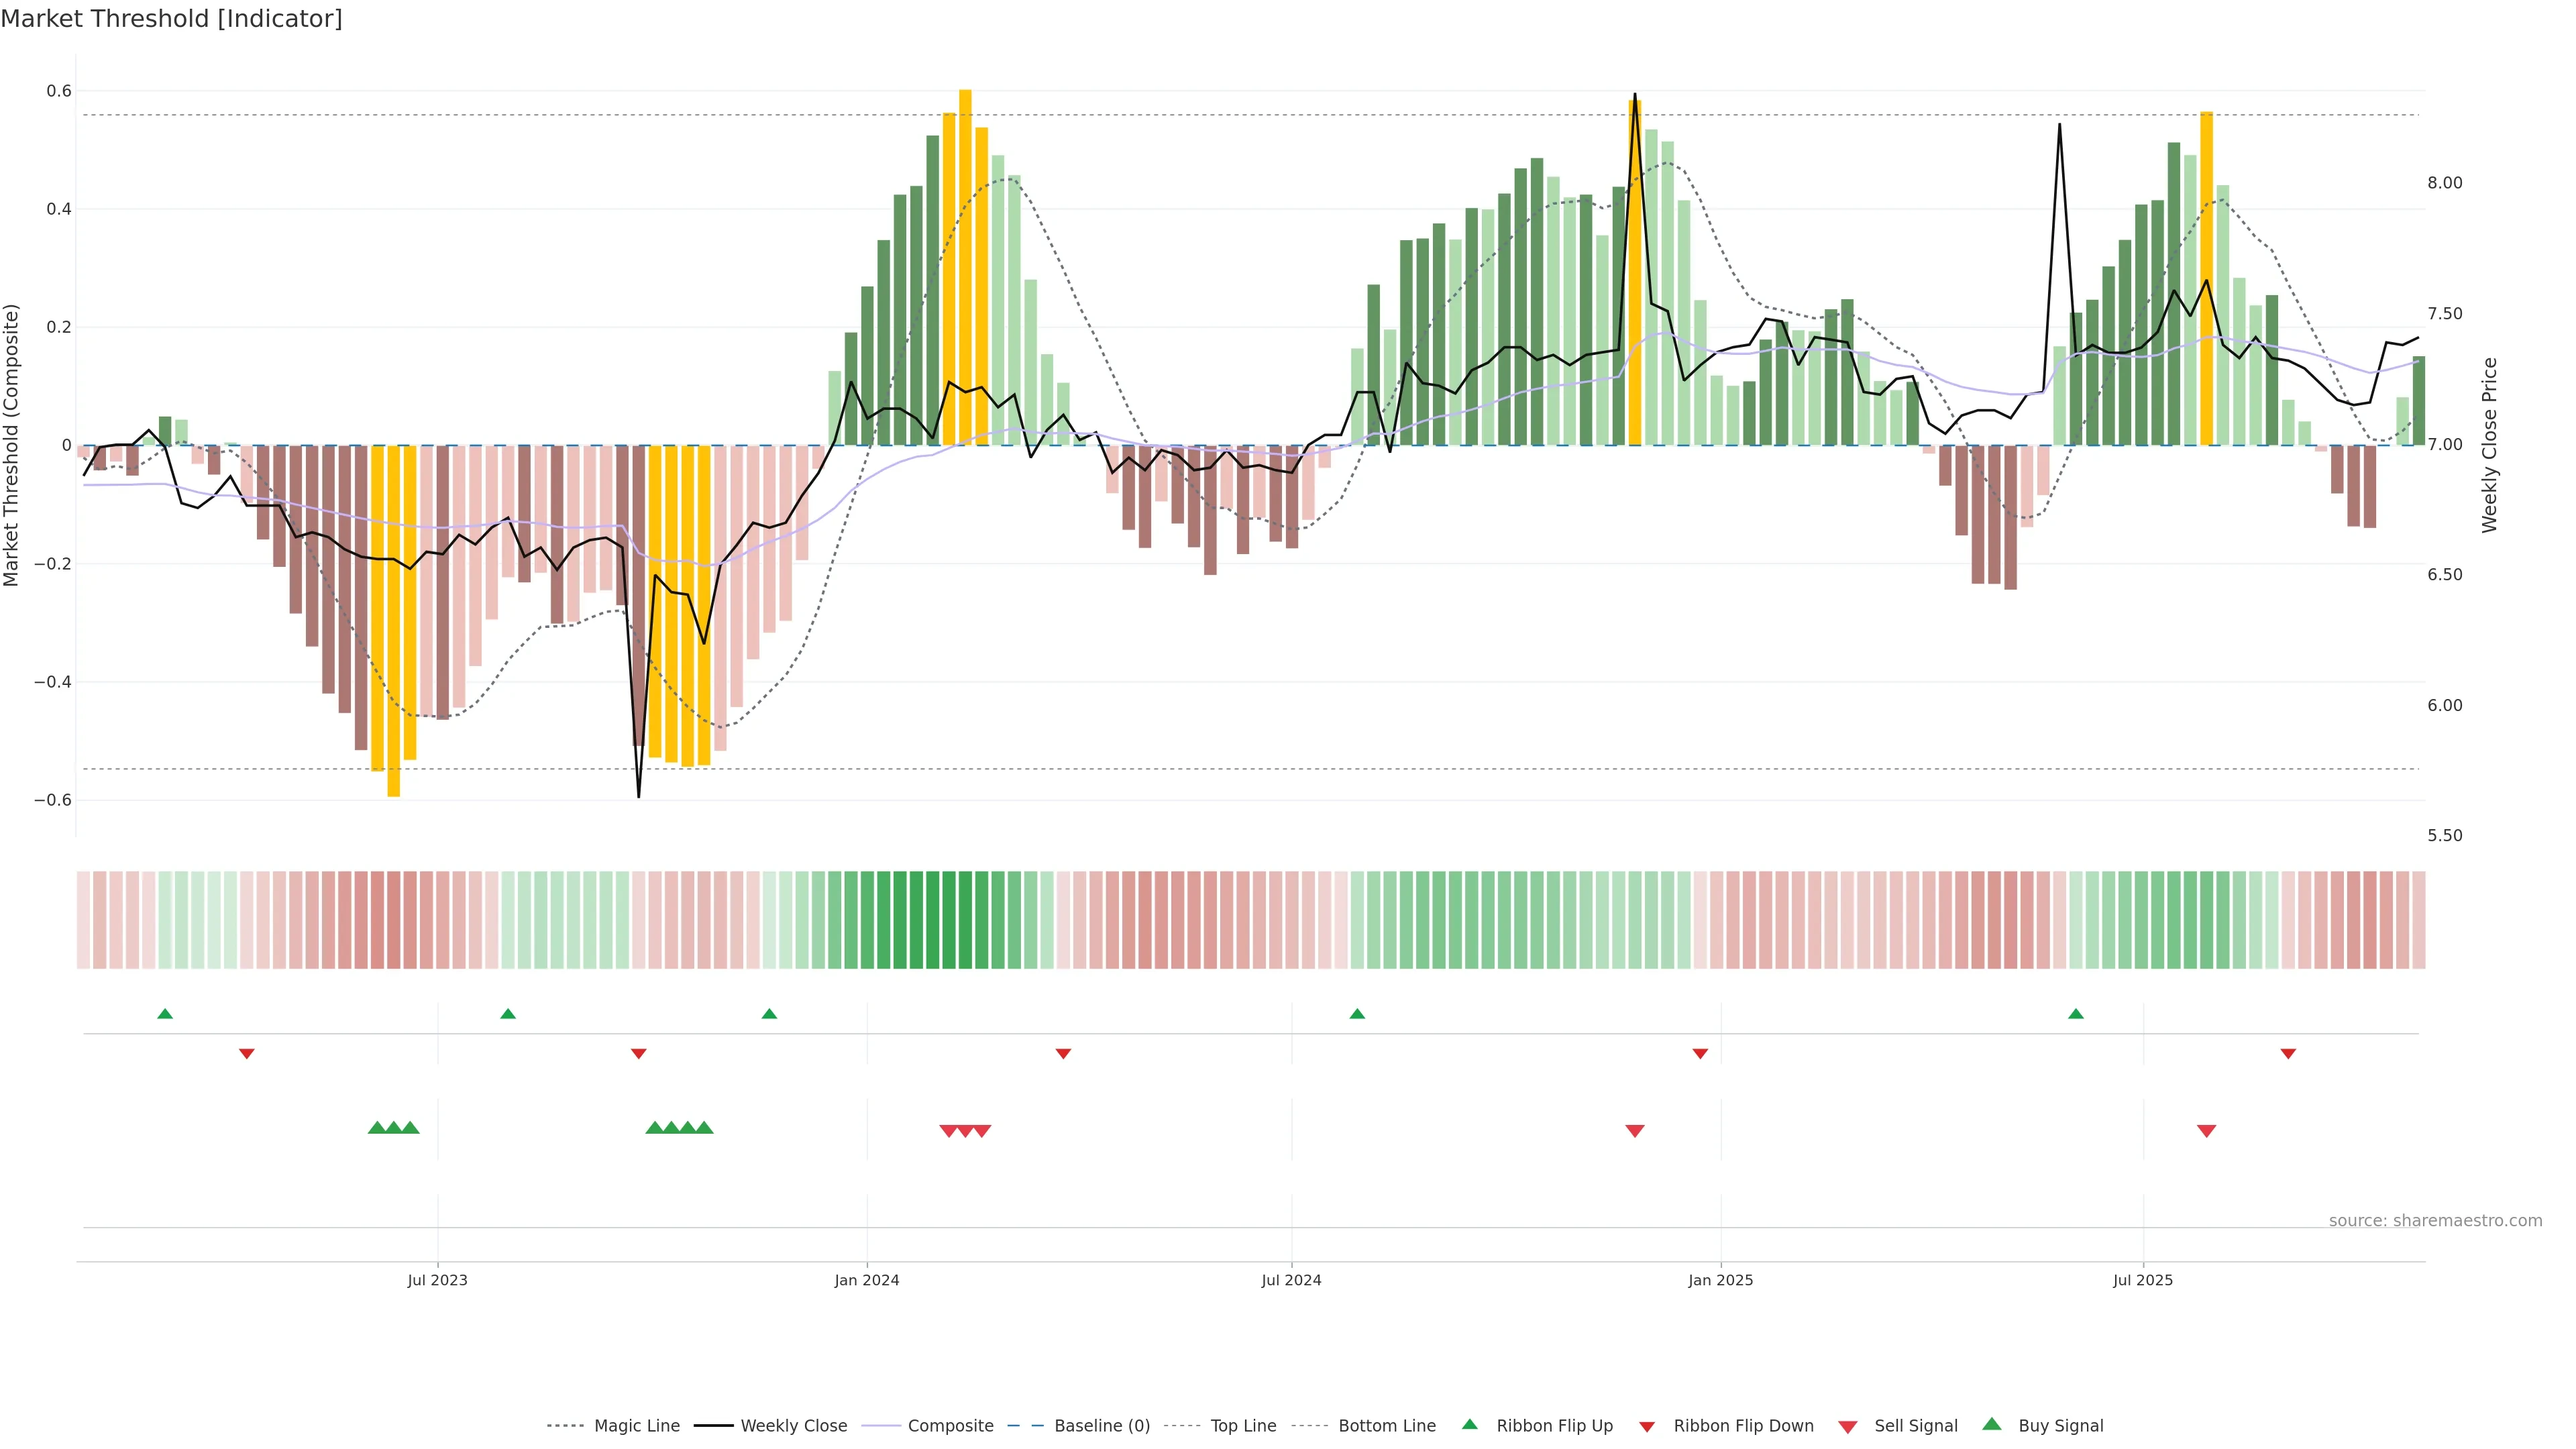Click the Ribbon Flip Up legend triangle
This screenshot has height=1449, width=2576.
pyautogui.click(x=1469, y=1424)
